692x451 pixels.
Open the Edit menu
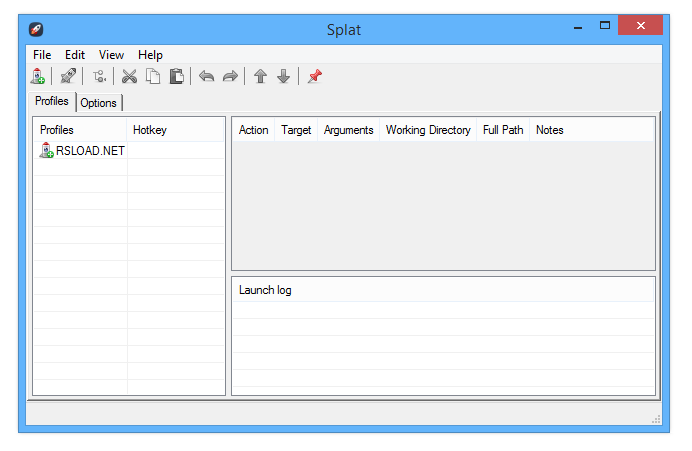coord(75,55)
